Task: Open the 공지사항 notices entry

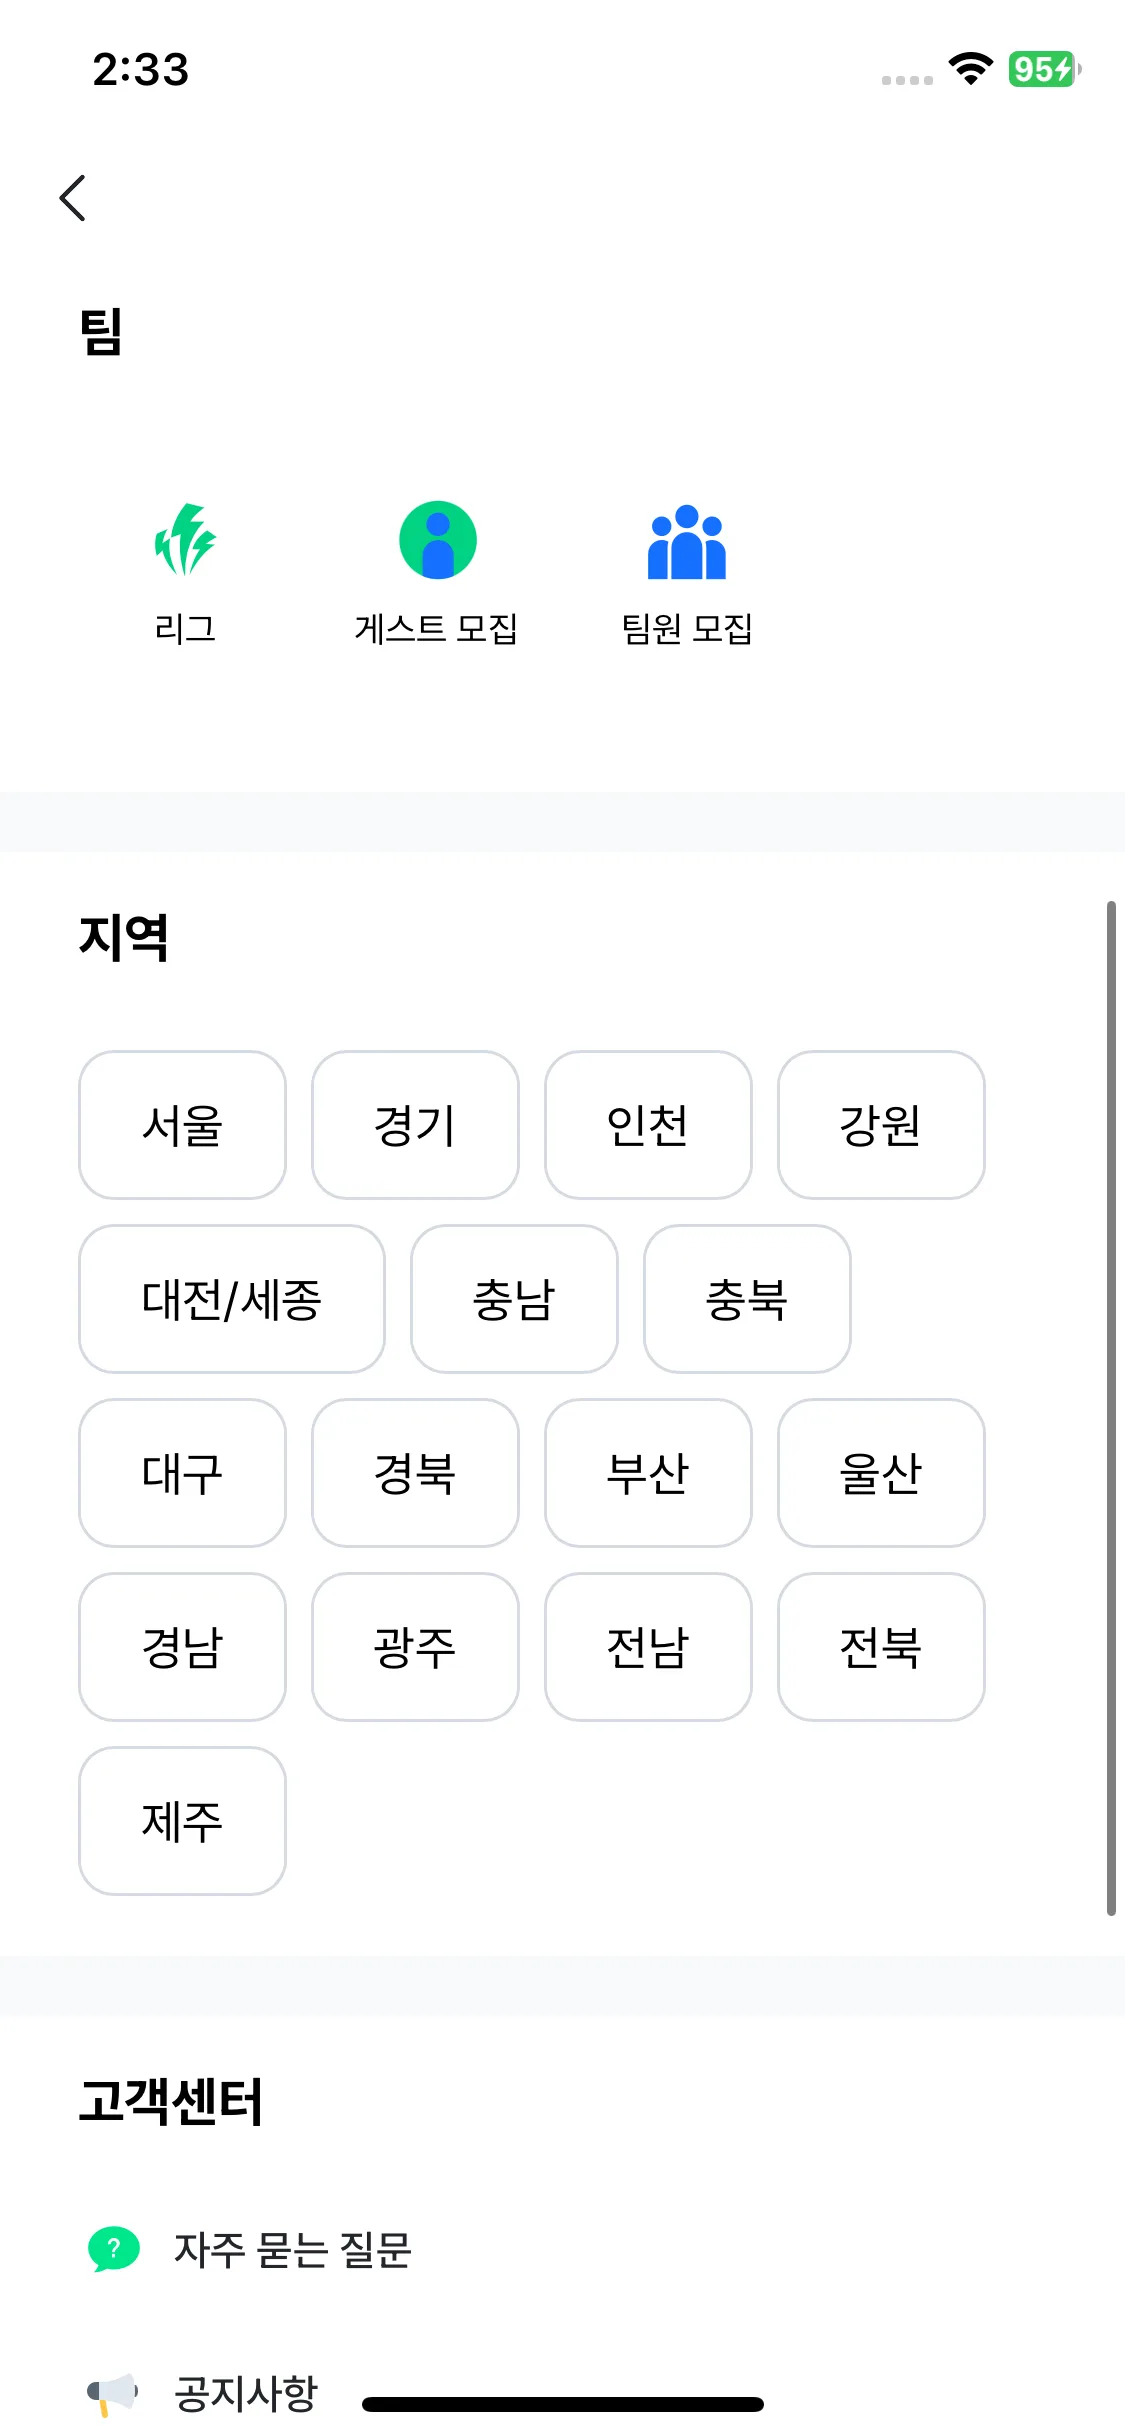Action: point(246,2393)
